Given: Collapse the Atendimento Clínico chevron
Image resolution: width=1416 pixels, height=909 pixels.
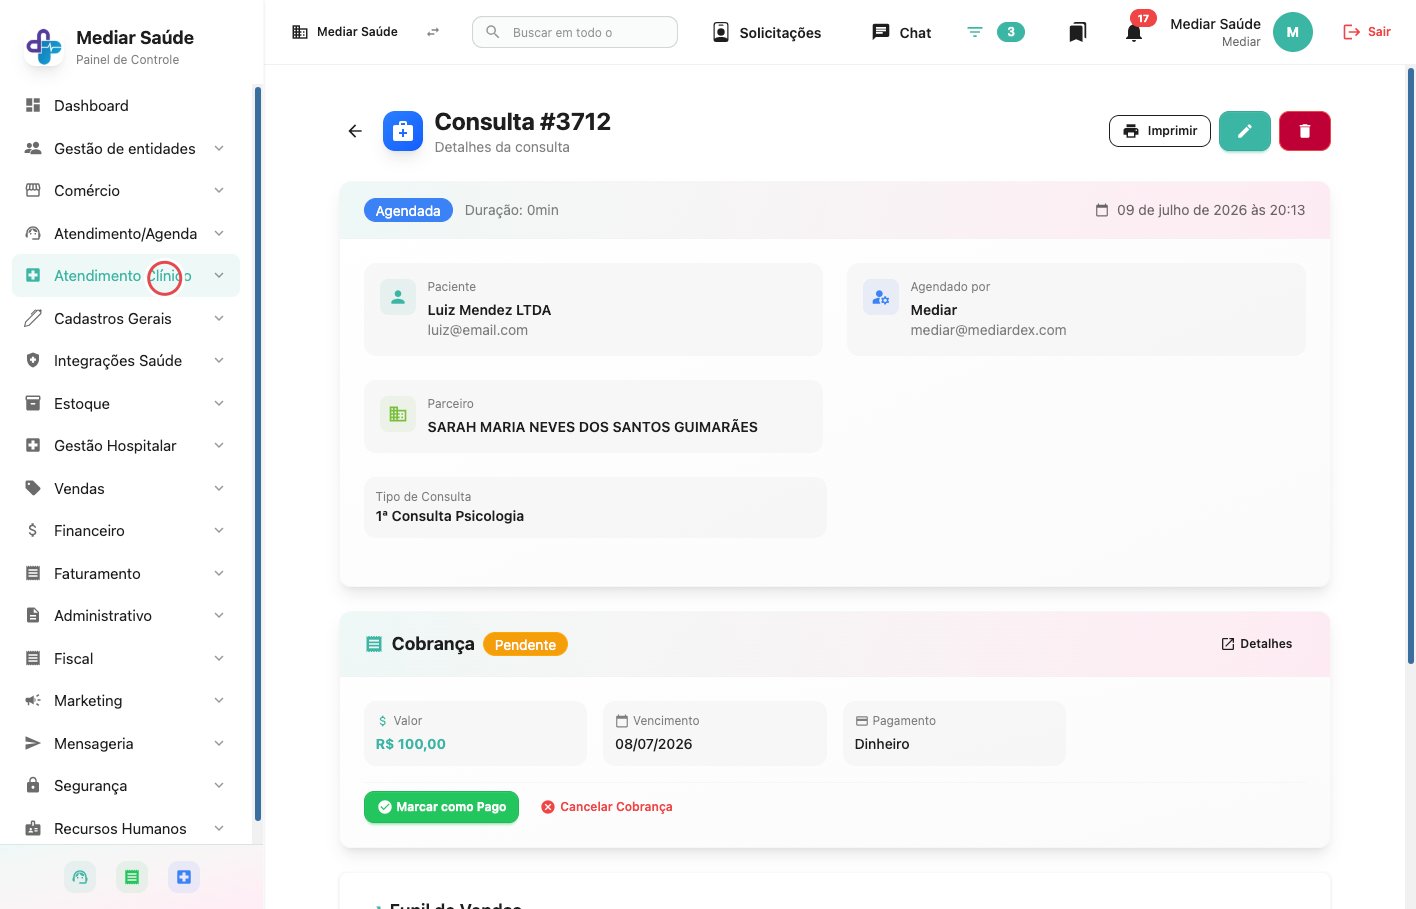Looking at the screenshot, I should [219, 276].
